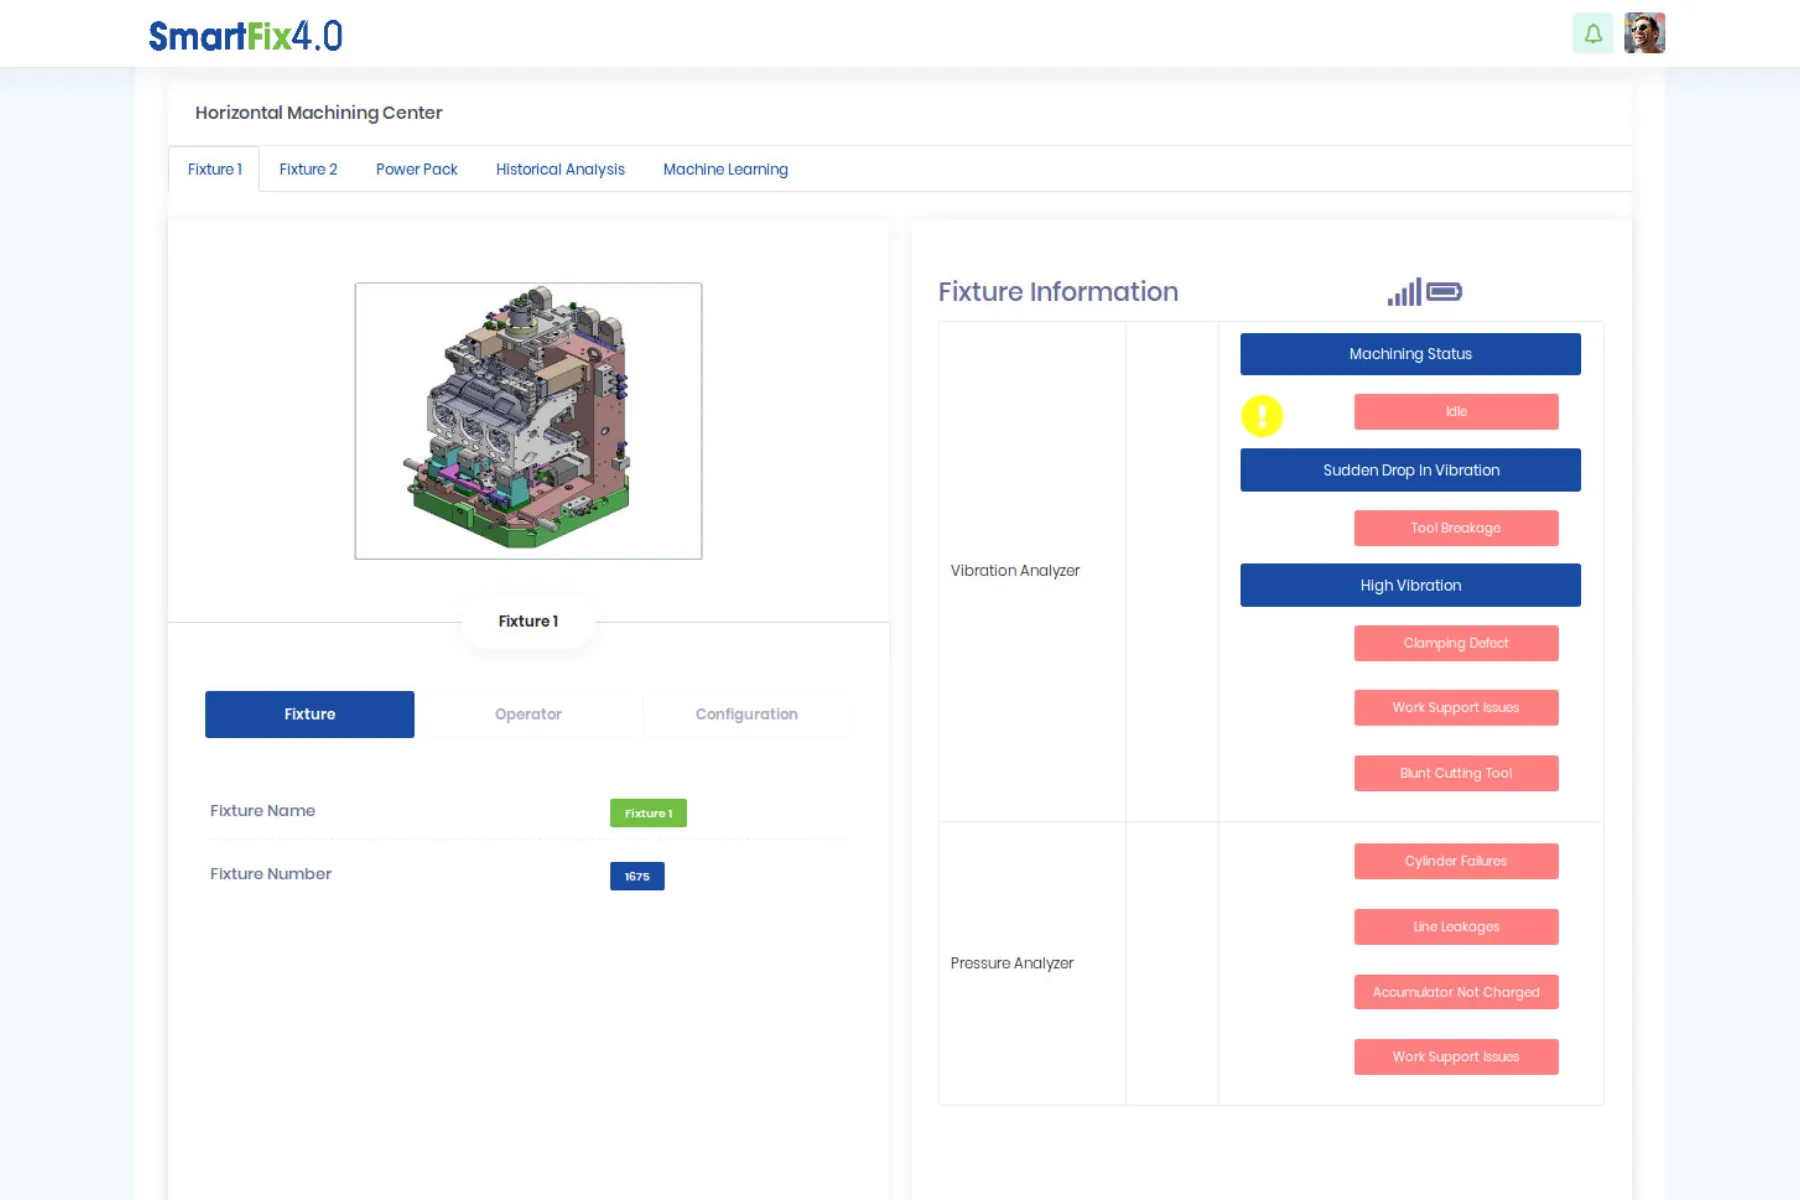Open the Fixture 2 tab
The image size is (1800, 1200).
click(x=308, y=170)
